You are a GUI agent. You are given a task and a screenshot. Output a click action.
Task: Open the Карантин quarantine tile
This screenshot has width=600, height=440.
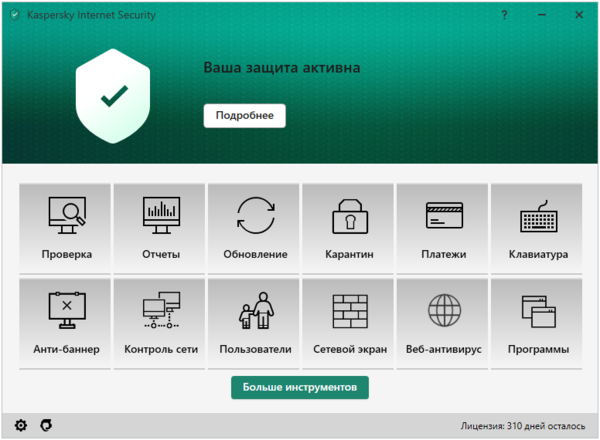pos(348,228)
